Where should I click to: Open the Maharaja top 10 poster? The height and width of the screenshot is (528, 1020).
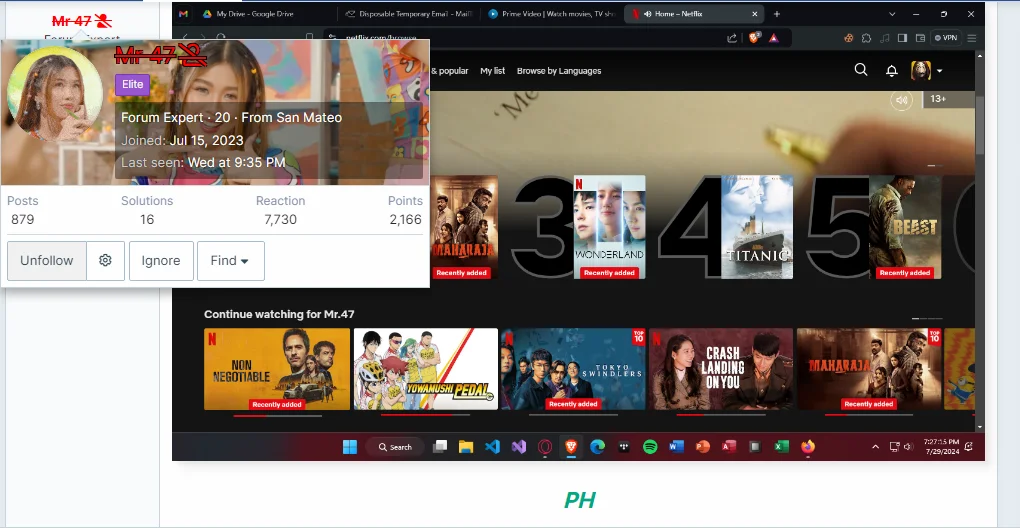pos(463,227)
